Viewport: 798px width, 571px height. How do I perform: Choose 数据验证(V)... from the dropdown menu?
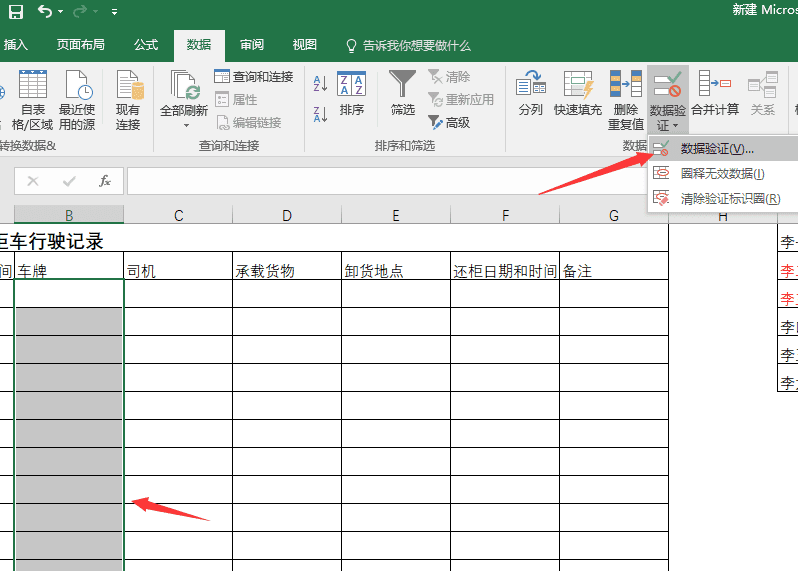pyautogui.click(x=723, y=149)
